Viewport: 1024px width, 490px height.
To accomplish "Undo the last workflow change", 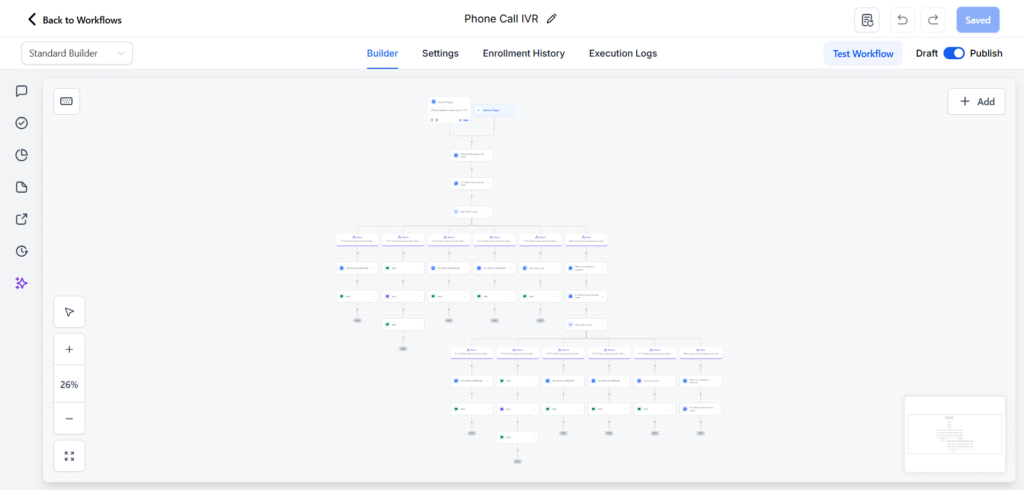I will click(903, 20).
